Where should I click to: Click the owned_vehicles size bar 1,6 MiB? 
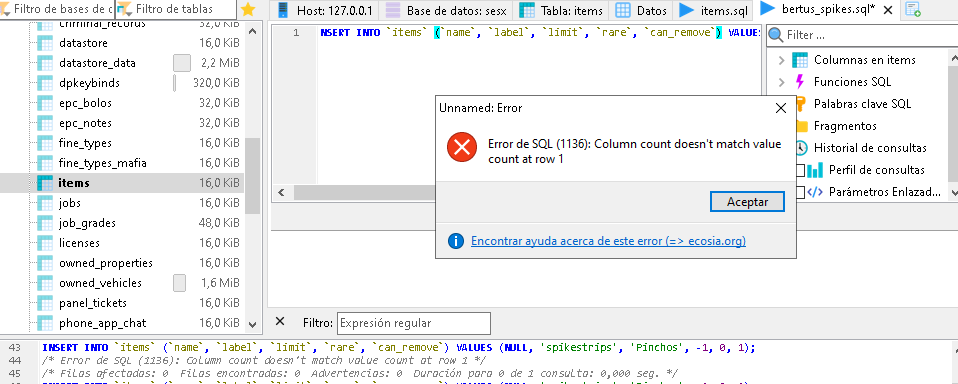point(179,283)
